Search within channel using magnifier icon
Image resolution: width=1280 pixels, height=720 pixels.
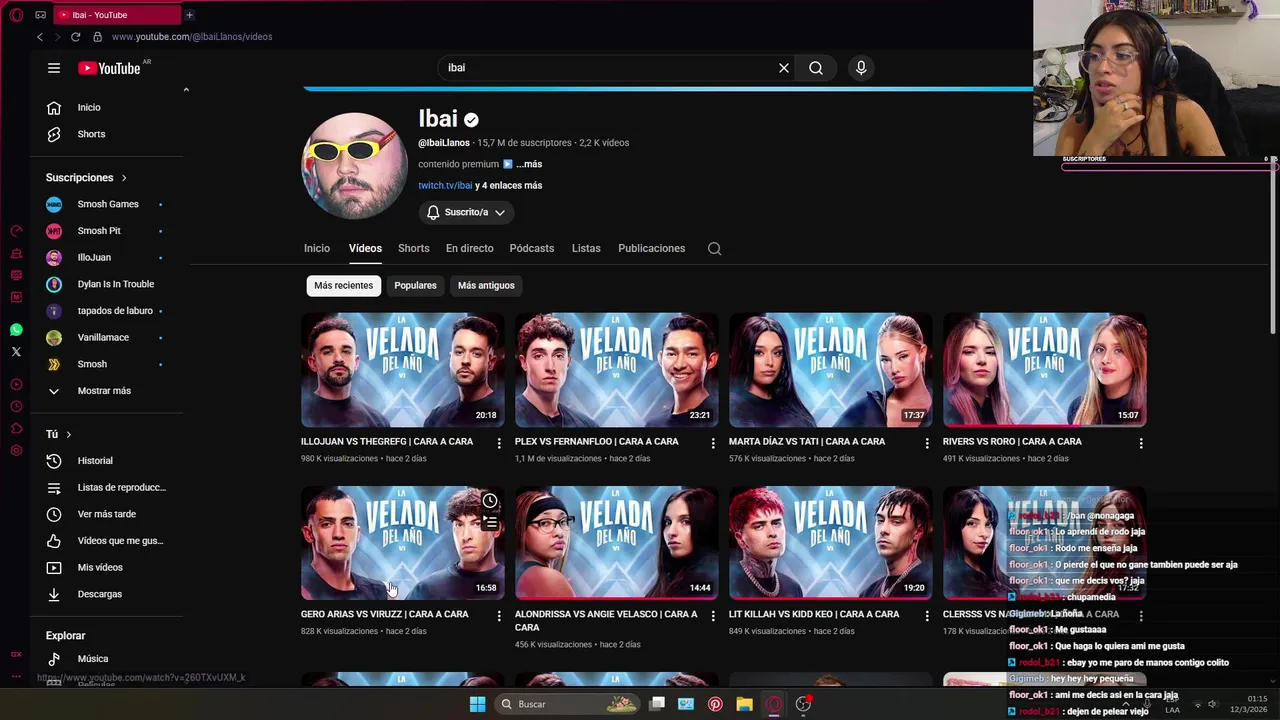tap(714, 248)
